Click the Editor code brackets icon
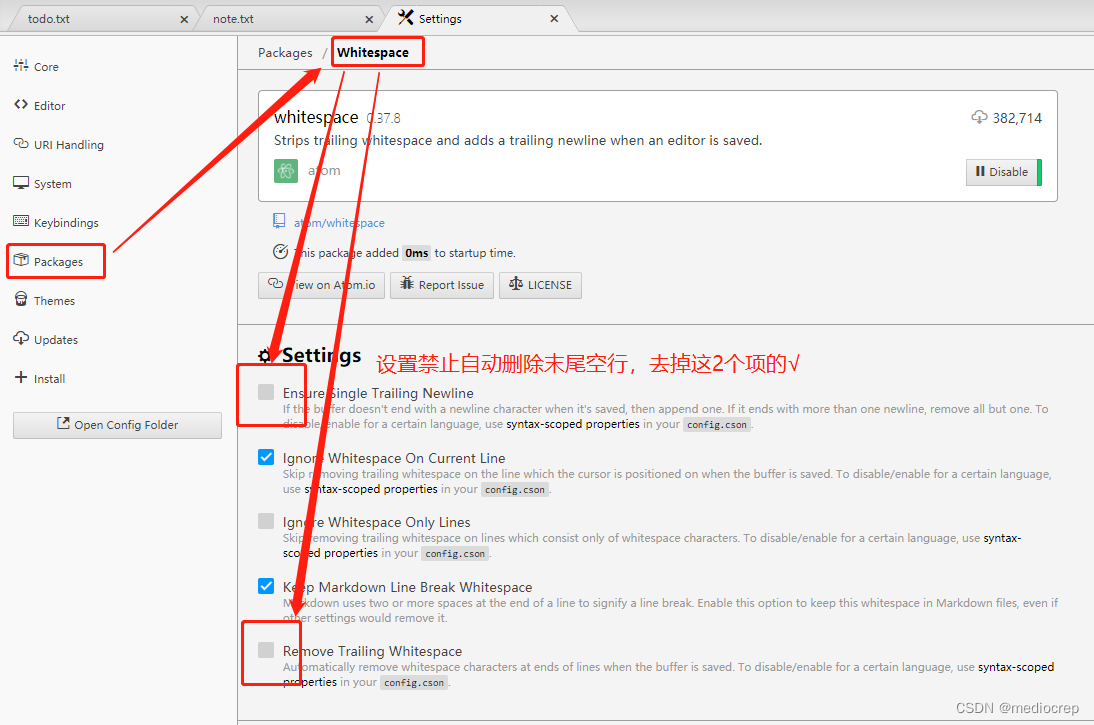 (21, 105)
